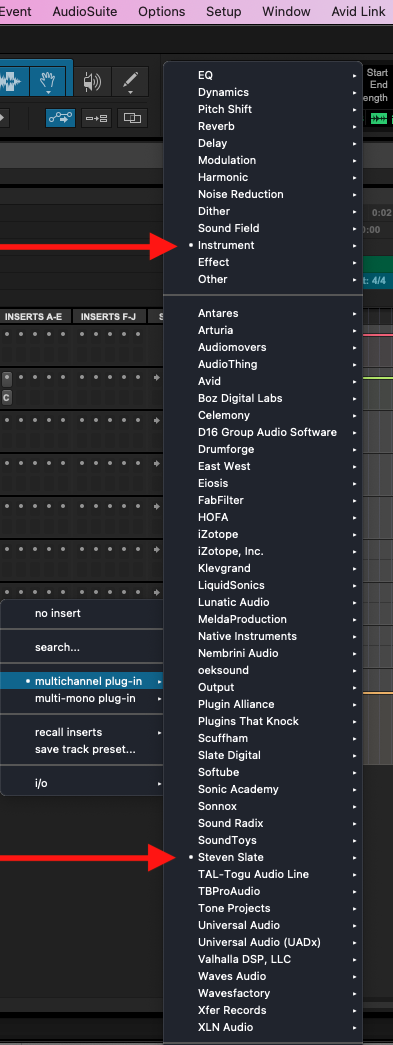Open the Delay plug-in category
This screenshot has width=393, height=1045.
click(x=263, y=143)
